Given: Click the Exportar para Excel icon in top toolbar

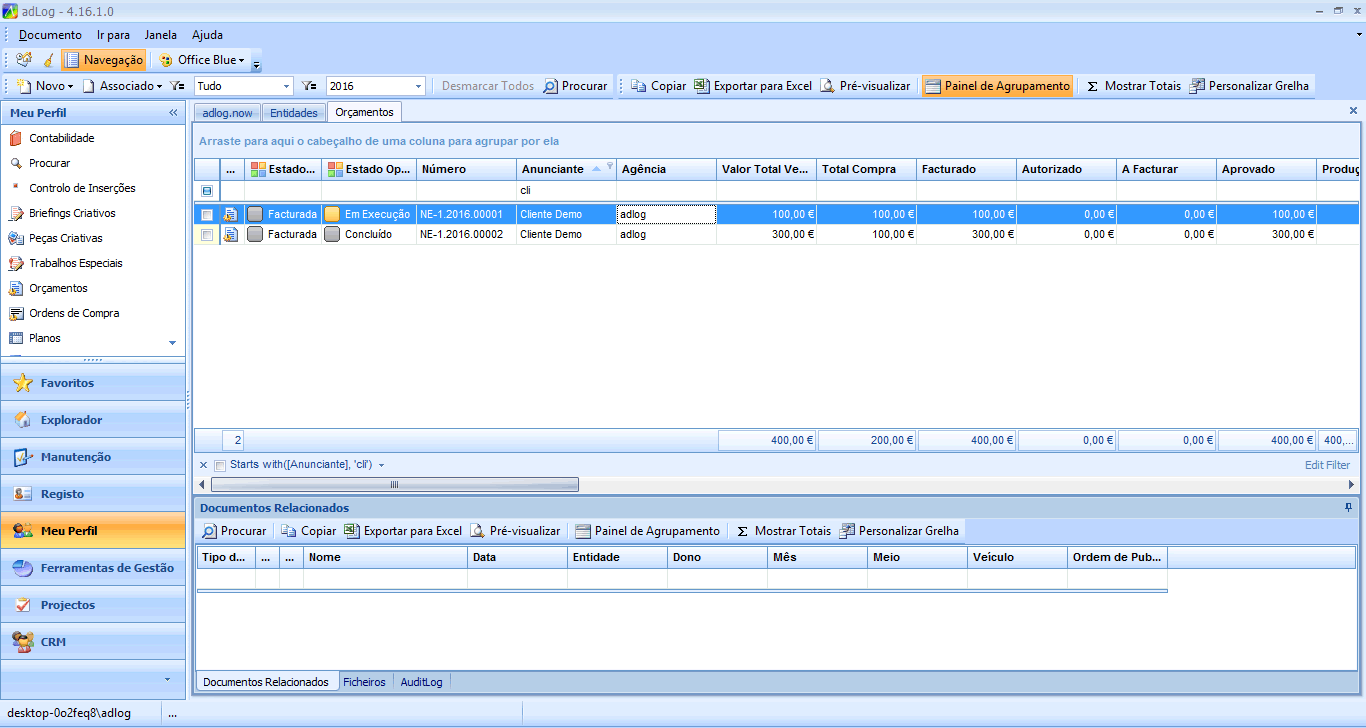Looking at the screenshot, I should coord(702,86).
